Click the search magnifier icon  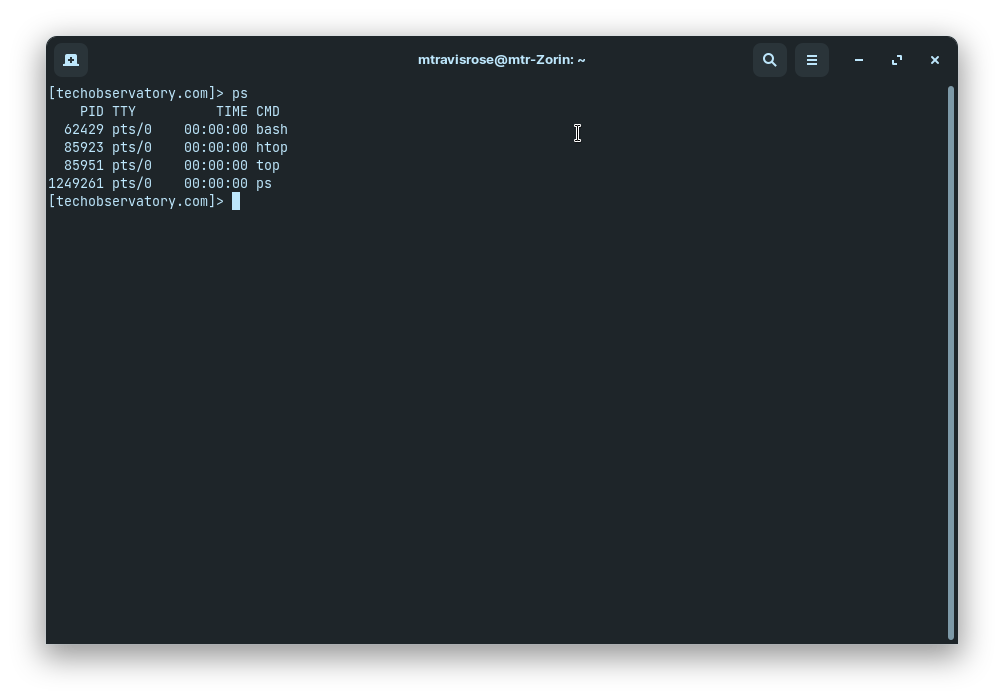(x=770, y=60)
